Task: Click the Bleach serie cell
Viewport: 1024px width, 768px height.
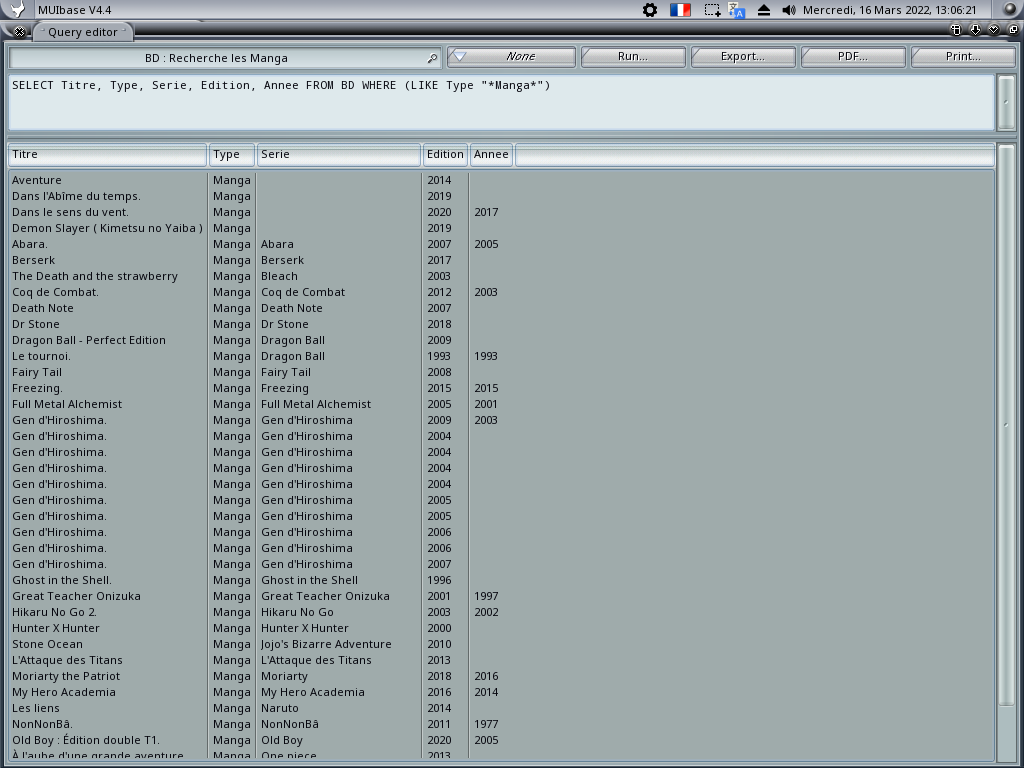Action: tap(279, 276)
